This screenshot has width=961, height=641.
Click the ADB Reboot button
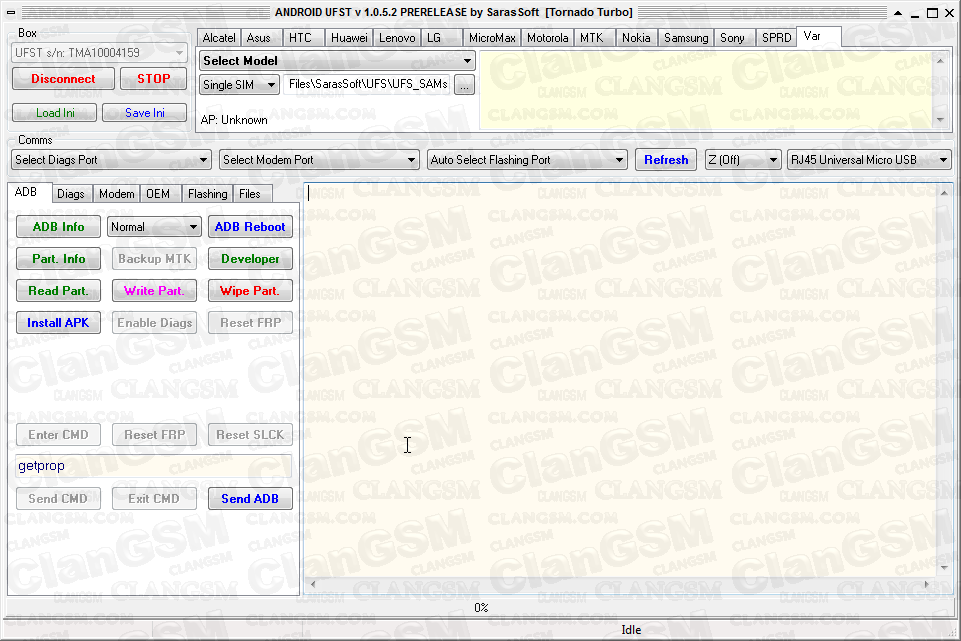[250, 227]
